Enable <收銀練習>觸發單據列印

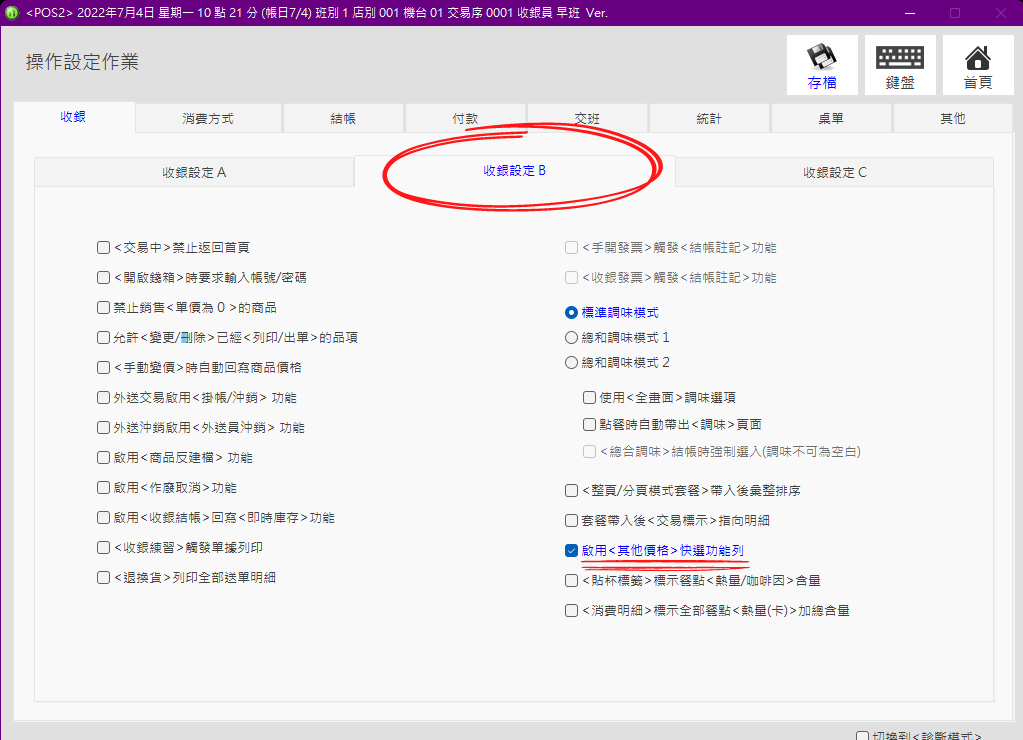coord(103,547)
